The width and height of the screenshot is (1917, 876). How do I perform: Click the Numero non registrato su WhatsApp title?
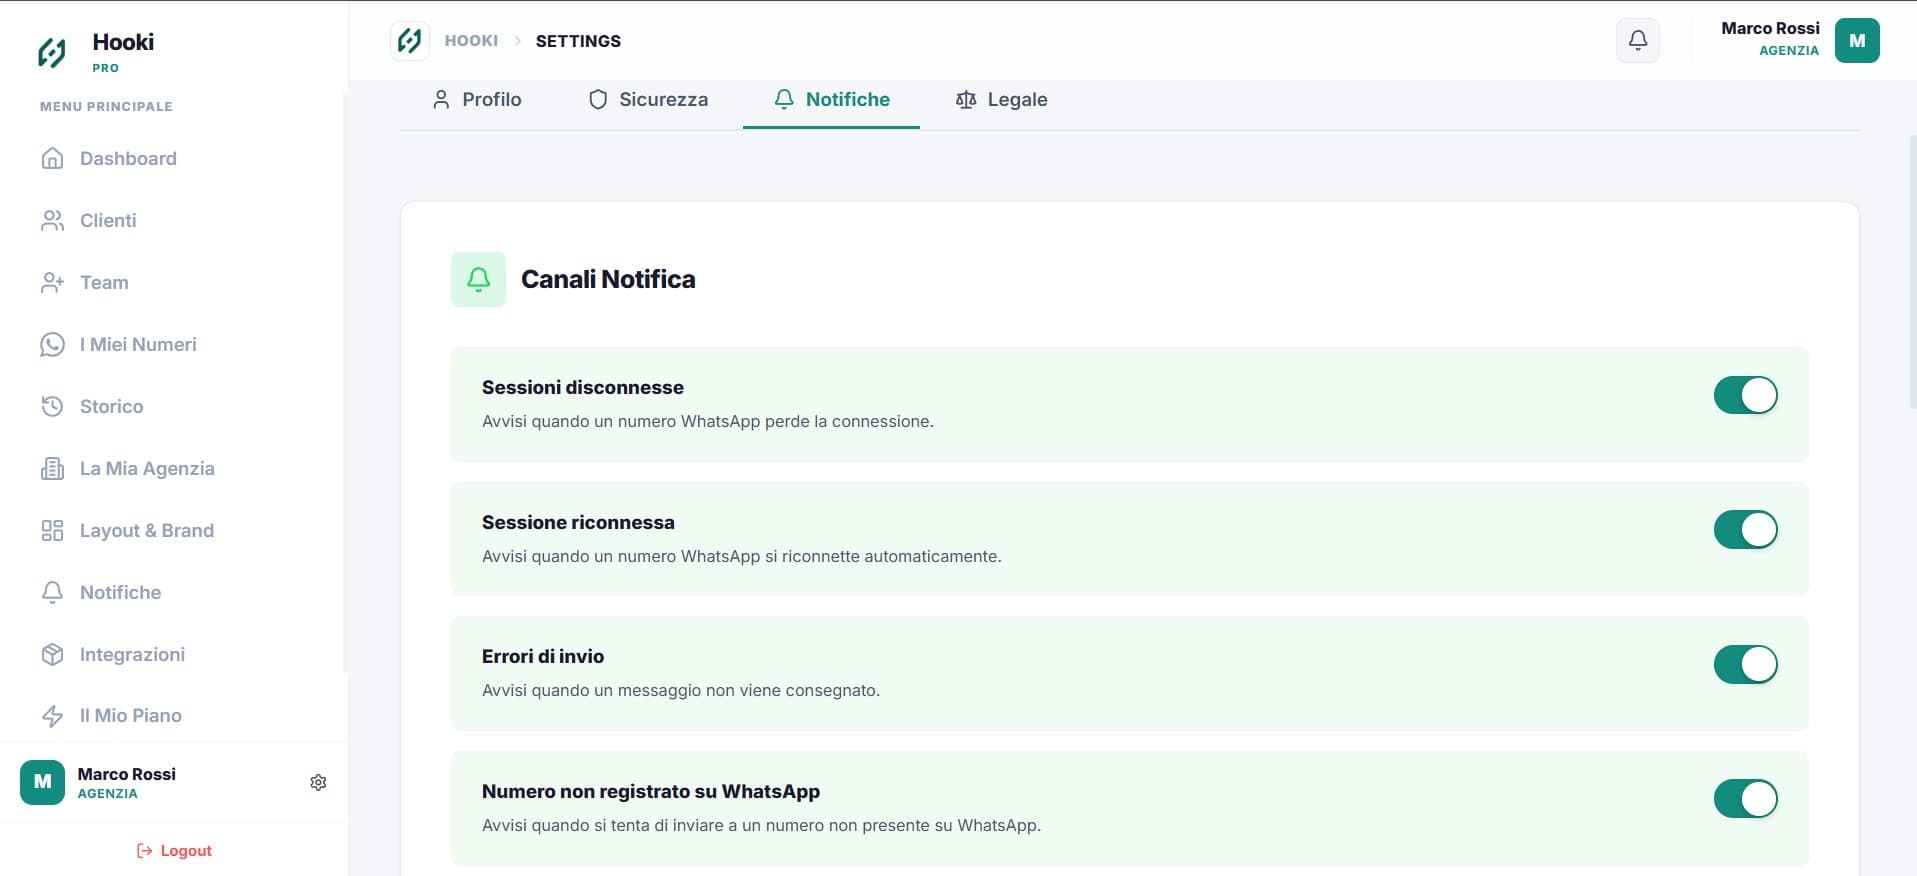[x=651, y=791]
